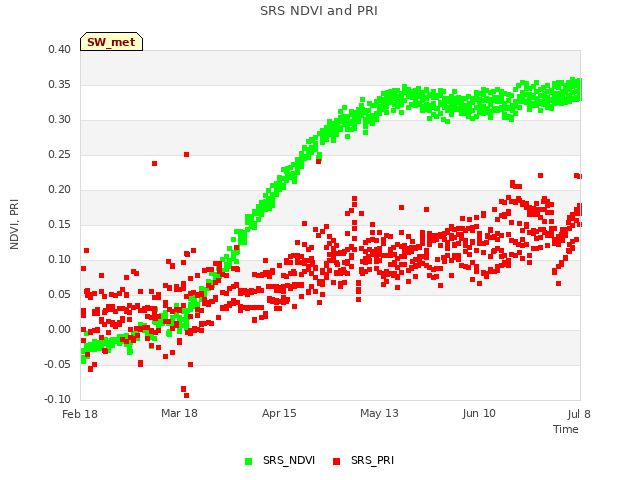Toggle the SRS_PRI legend label
This screenshot has height=480, width=640.
(x=372, y=460)
